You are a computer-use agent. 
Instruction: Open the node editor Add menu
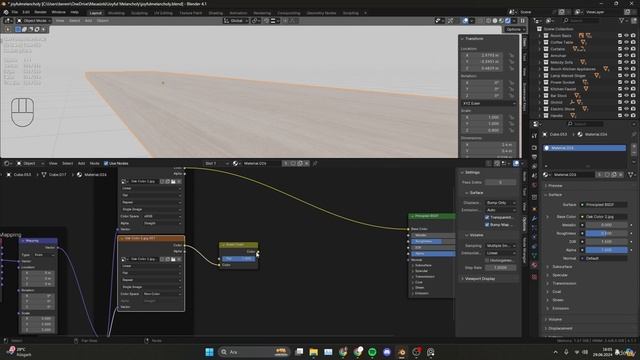81,163
